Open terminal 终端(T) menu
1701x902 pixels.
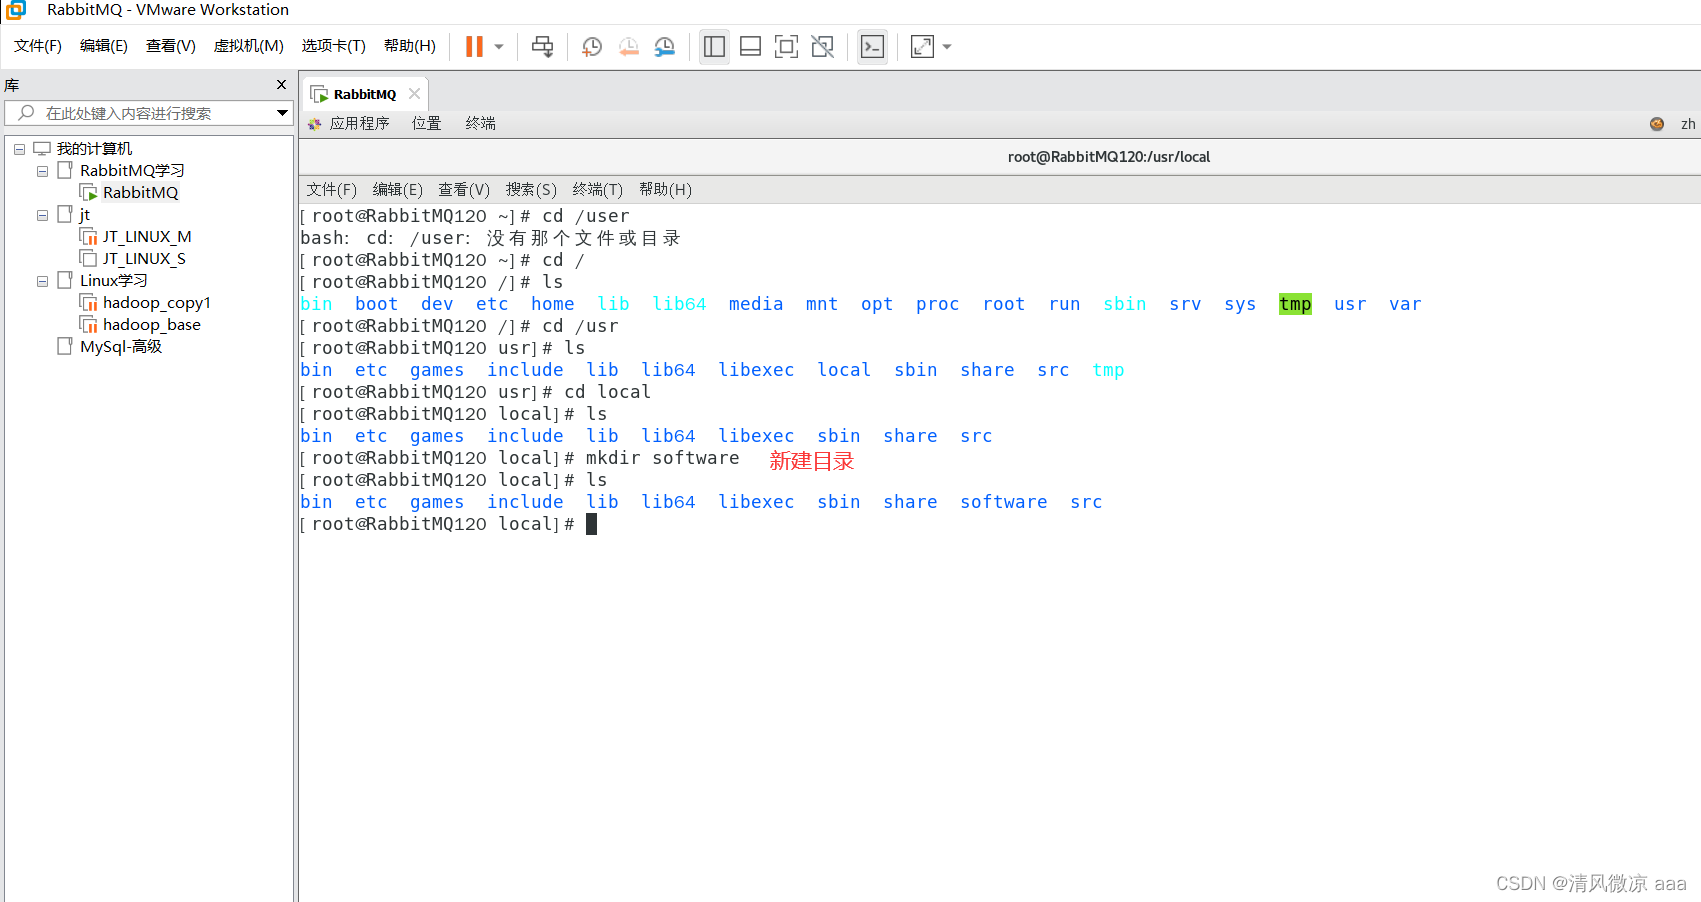[x=597, y=190]
